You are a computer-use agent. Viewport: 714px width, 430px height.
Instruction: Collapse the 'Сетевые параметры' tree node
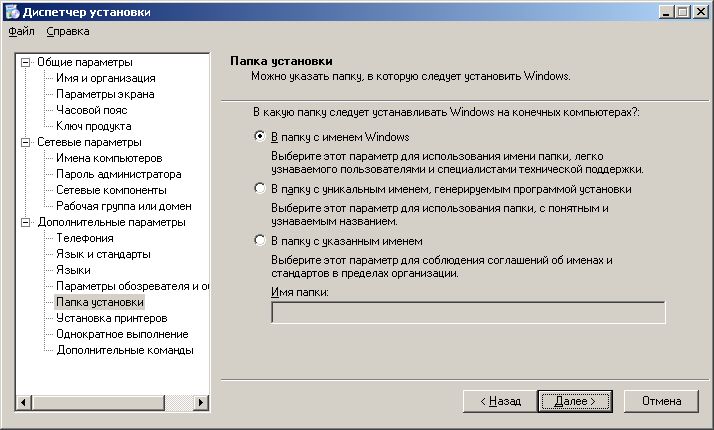click(x=26, y=142)
